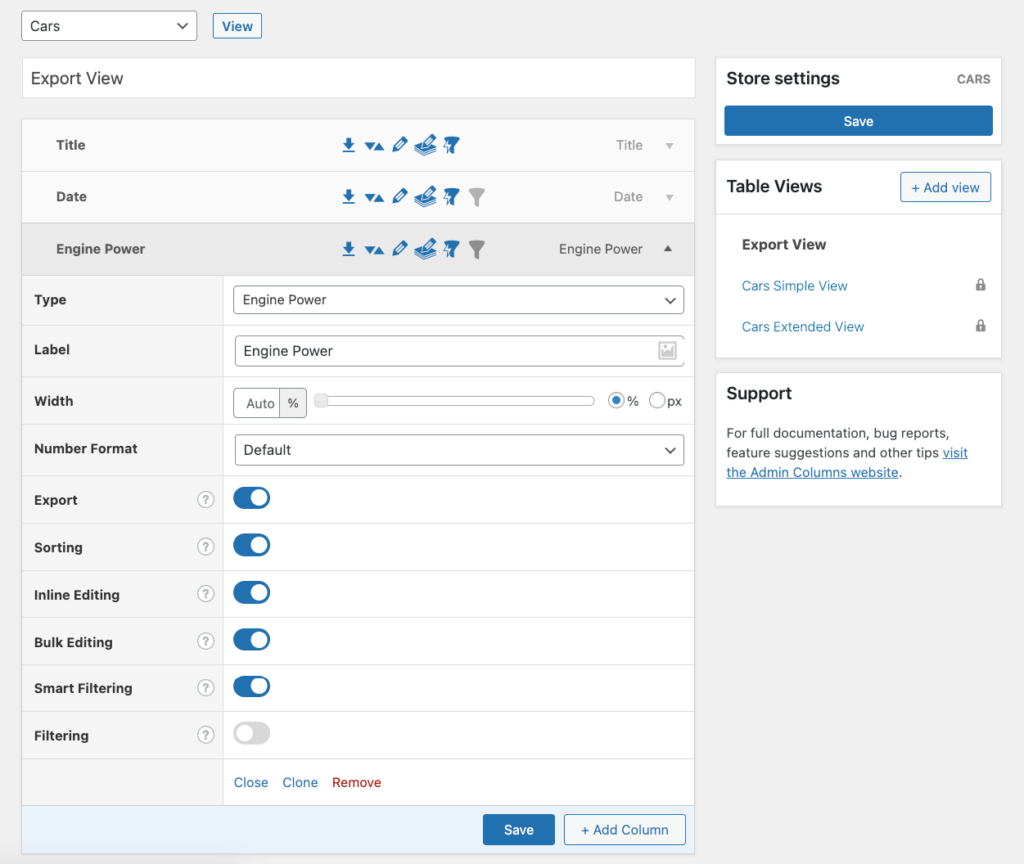Image resolution: width=1024 pixels, height=864 pixels.
Task: Click Save under Store settings
Action: pyautogui.click(x=857, y=121)
